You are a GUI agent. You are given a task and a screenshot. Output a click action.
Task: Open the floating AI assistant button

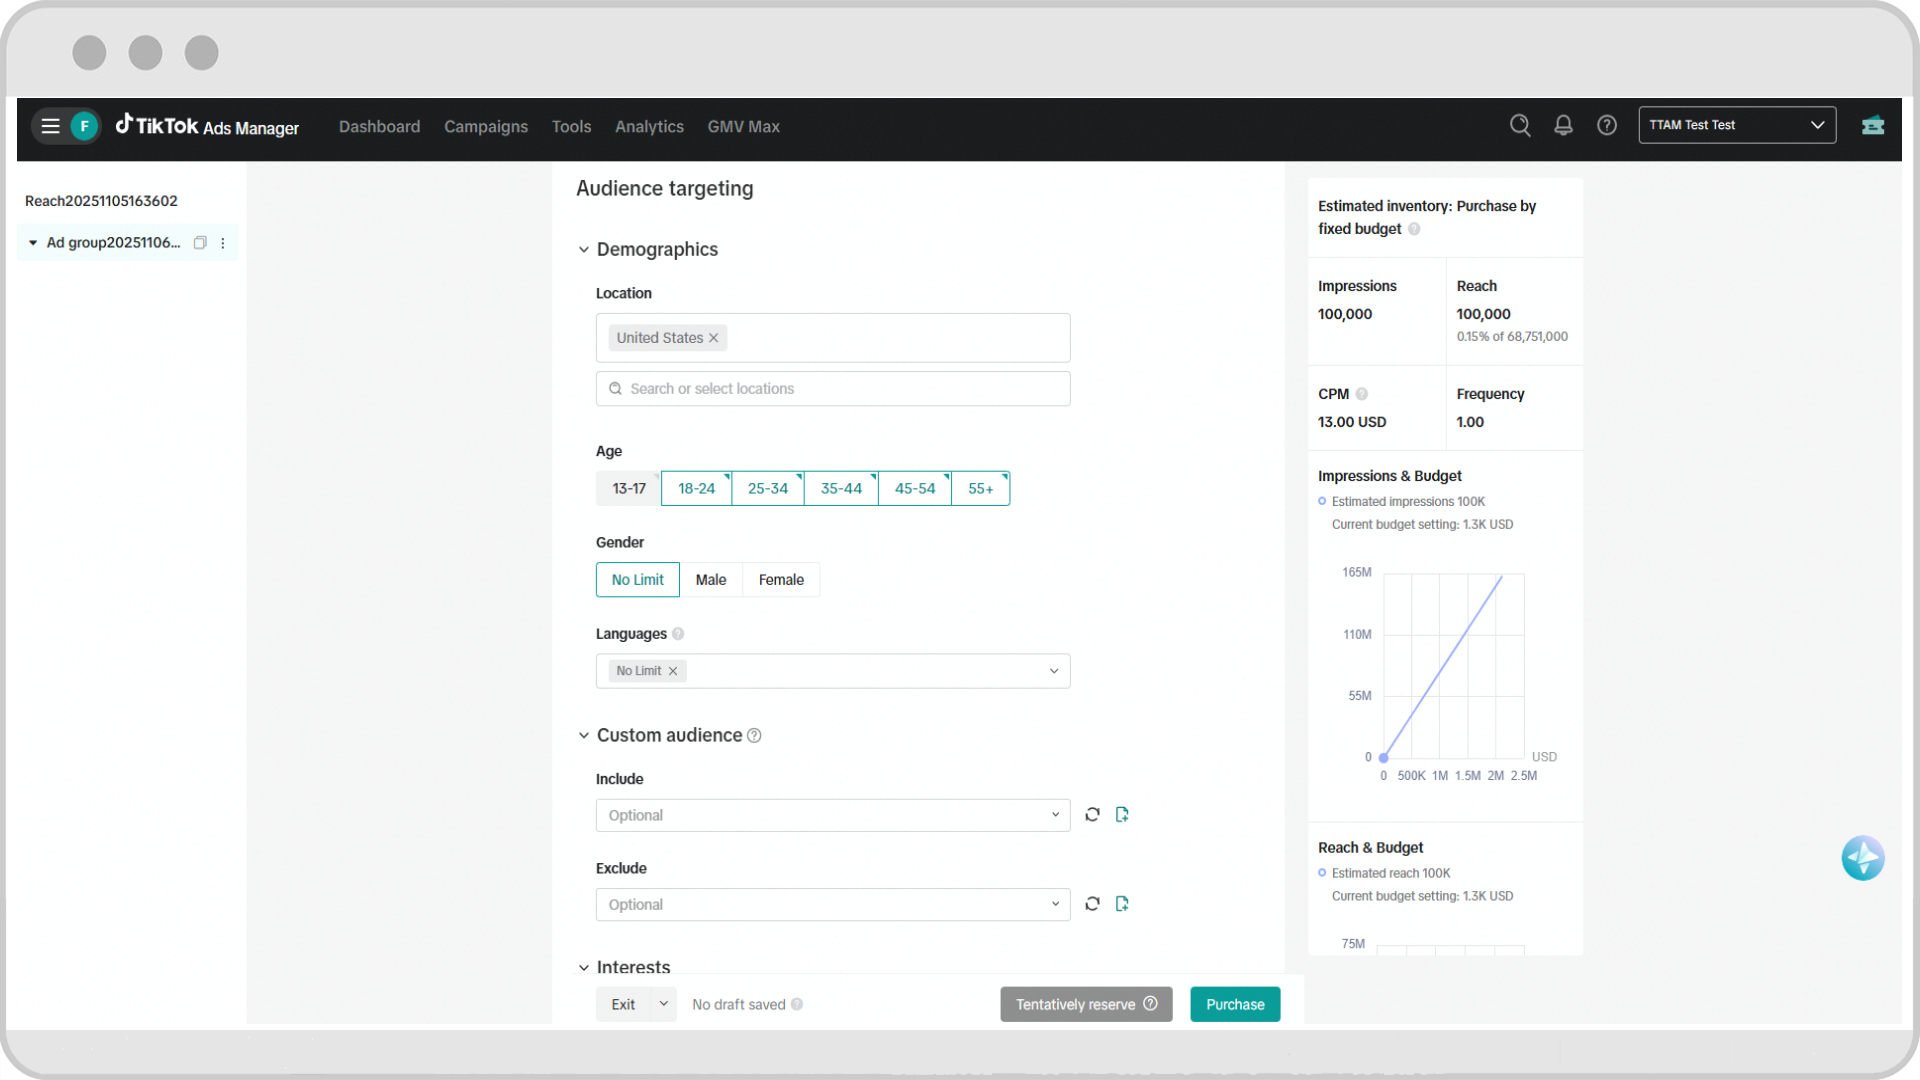coord(1862,858)
